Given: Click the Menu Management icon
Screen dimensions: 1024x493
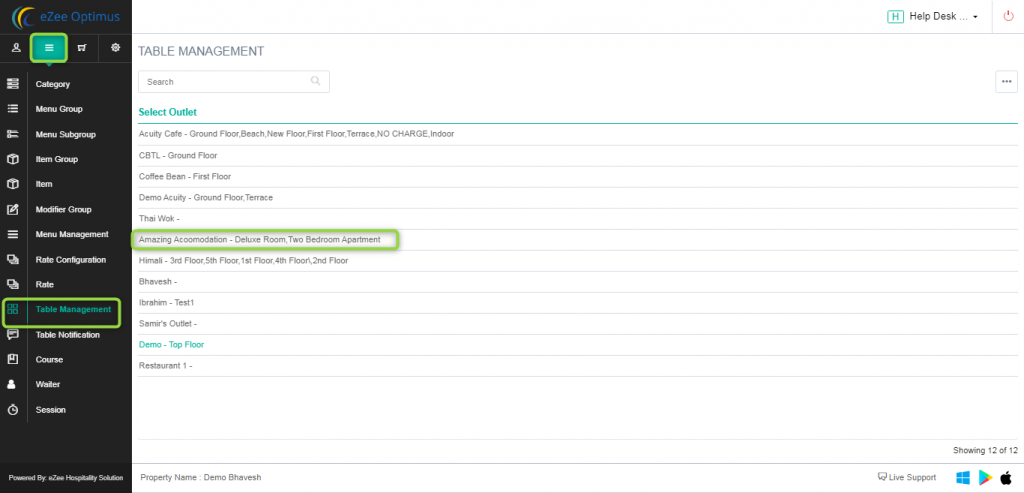Looking at the screenshot, I should tap(12, 234).
